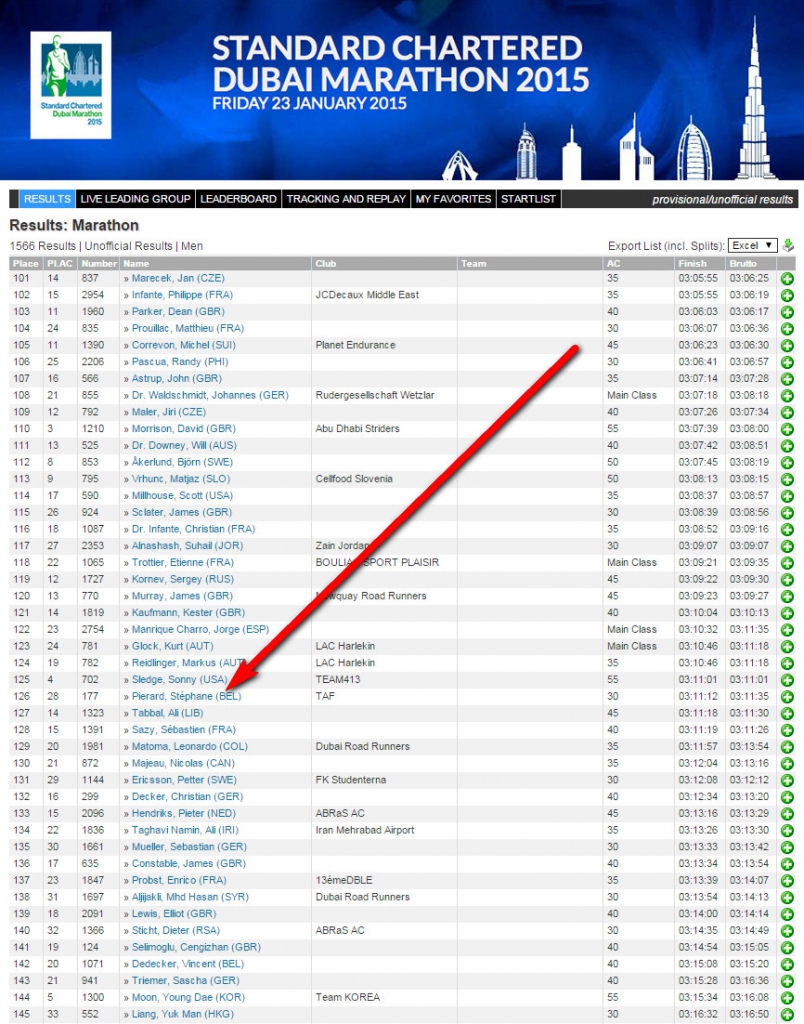Click plus icon for Millhouse, Scott row
Viewport: 804px width, 1024px height.
pyautogui.click(x=787, y=496)
